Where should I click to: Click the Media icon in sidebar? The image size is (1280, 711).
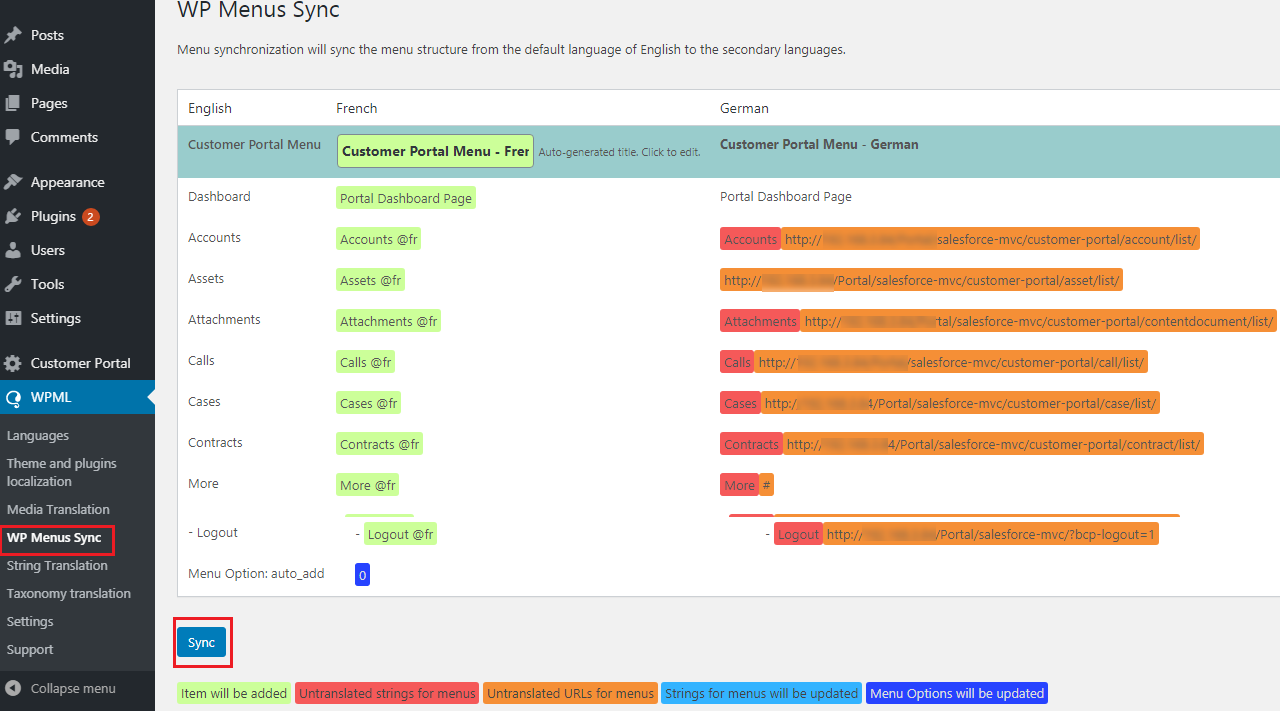pos(13,69)
